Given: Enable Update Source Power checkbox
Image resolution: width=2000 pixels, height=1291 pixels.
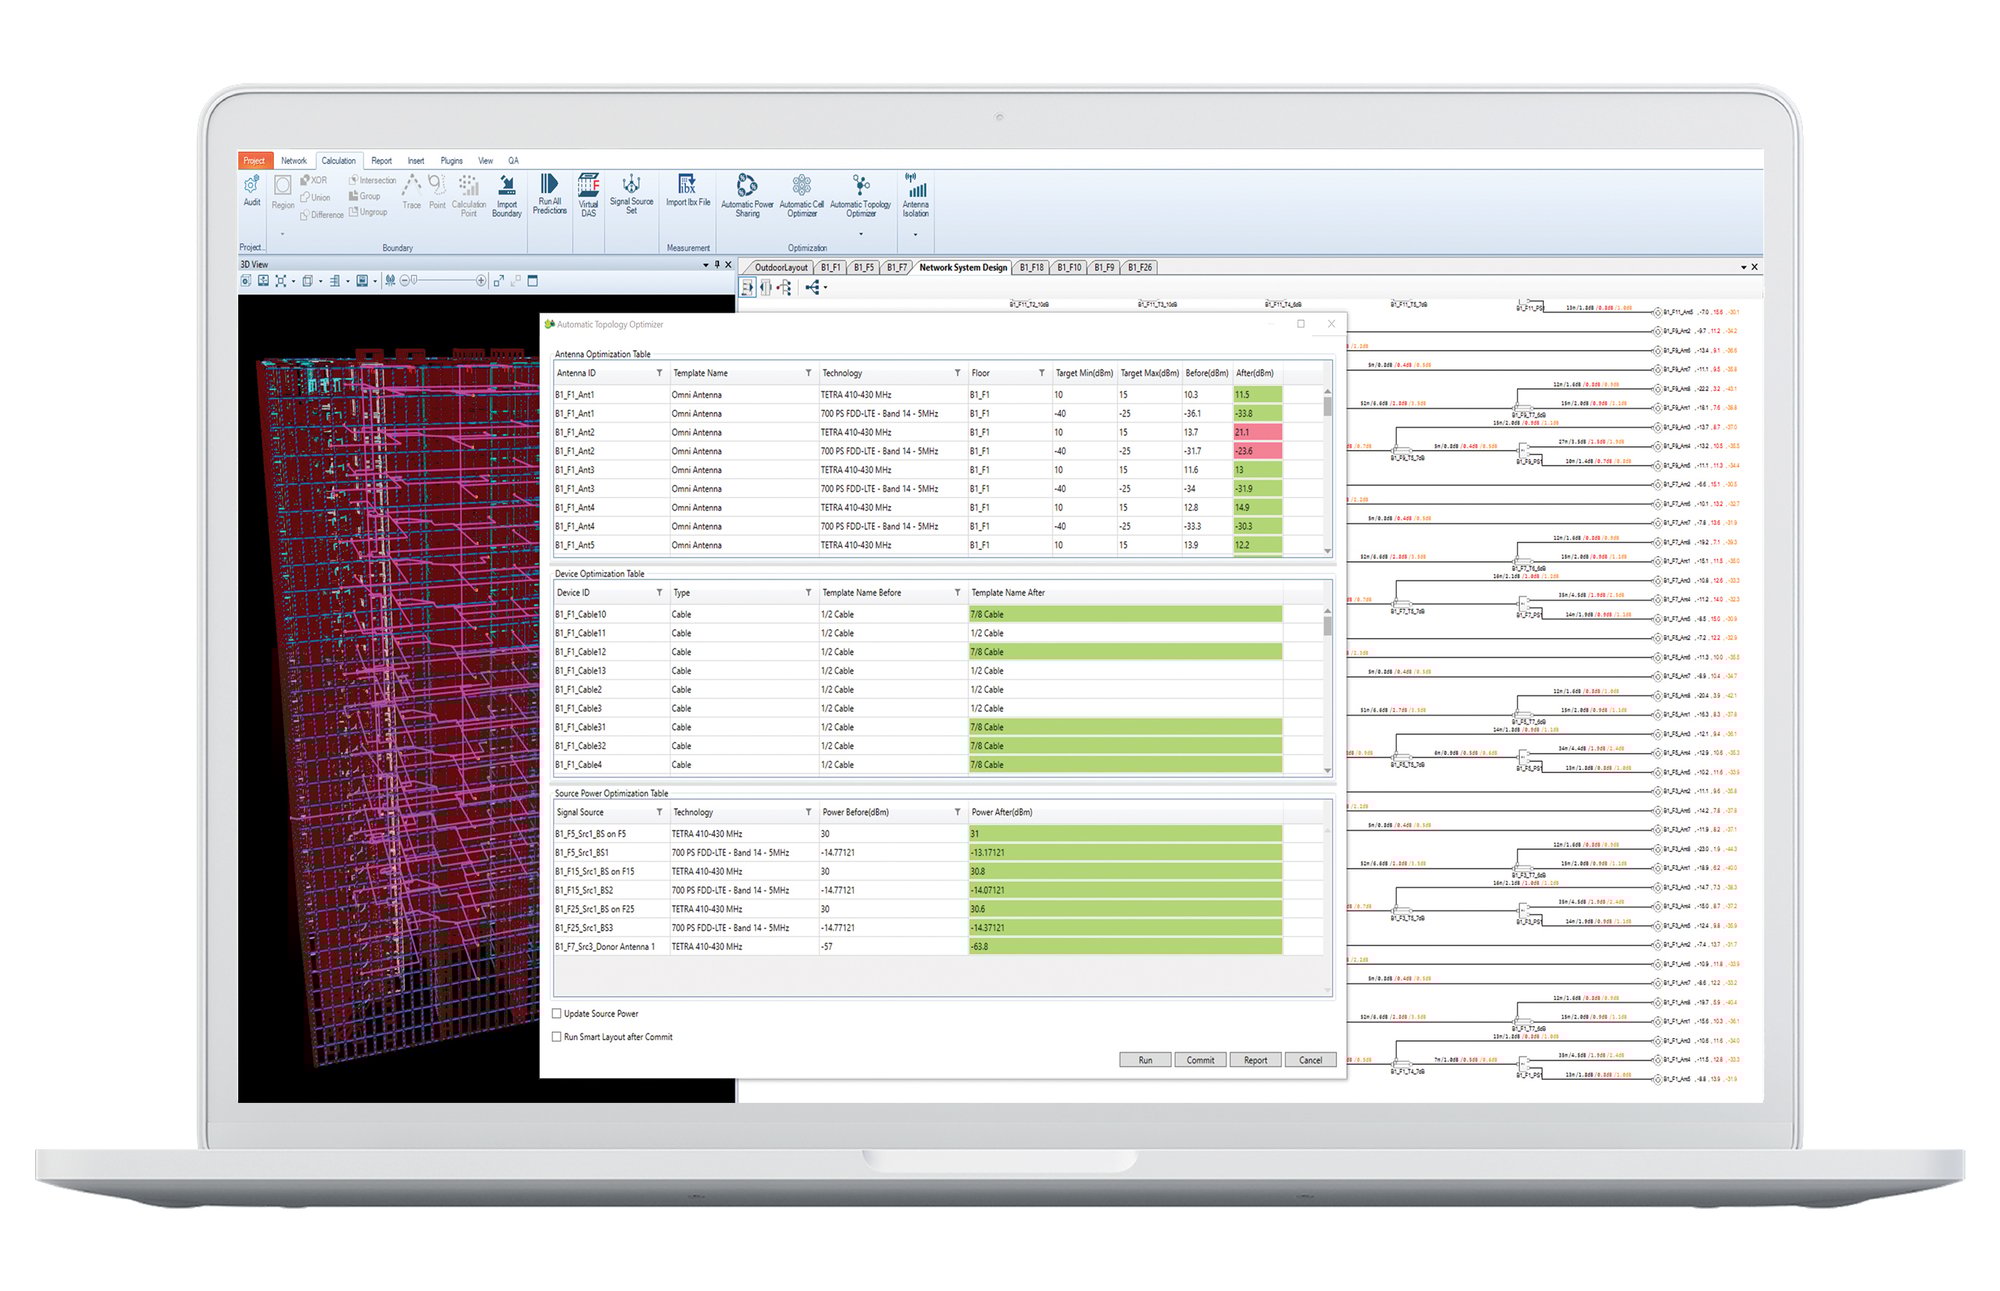Looking at the screenshot, I should point(557,1014).
